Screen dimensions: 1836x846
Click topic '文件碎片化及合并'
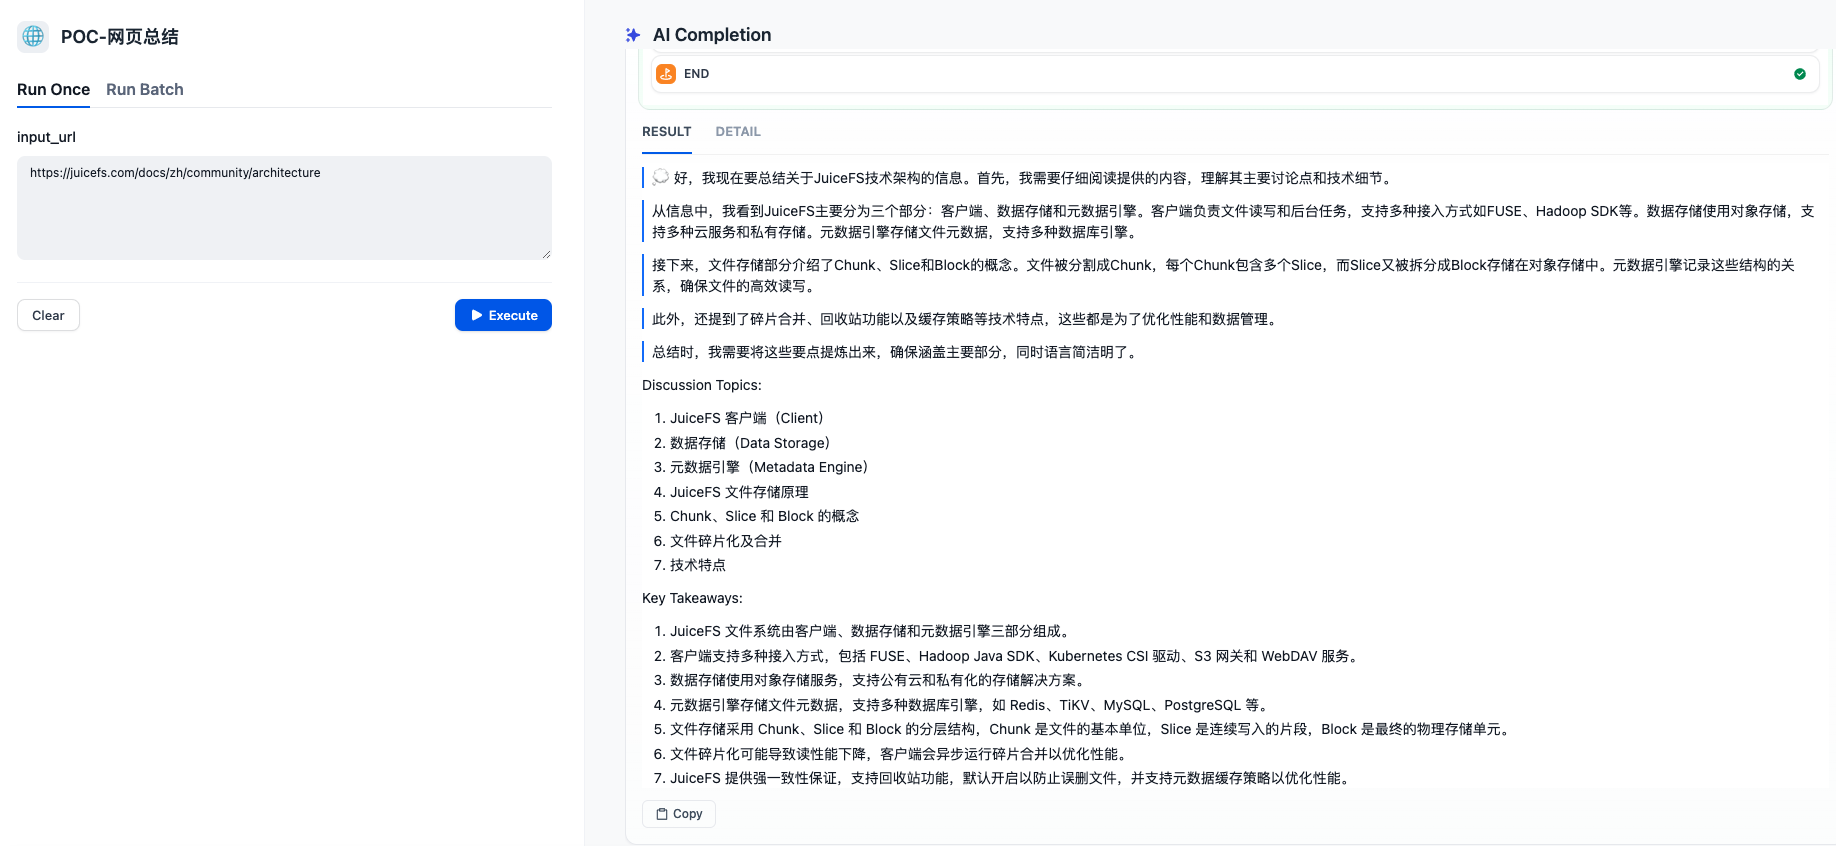click(726, 541)
